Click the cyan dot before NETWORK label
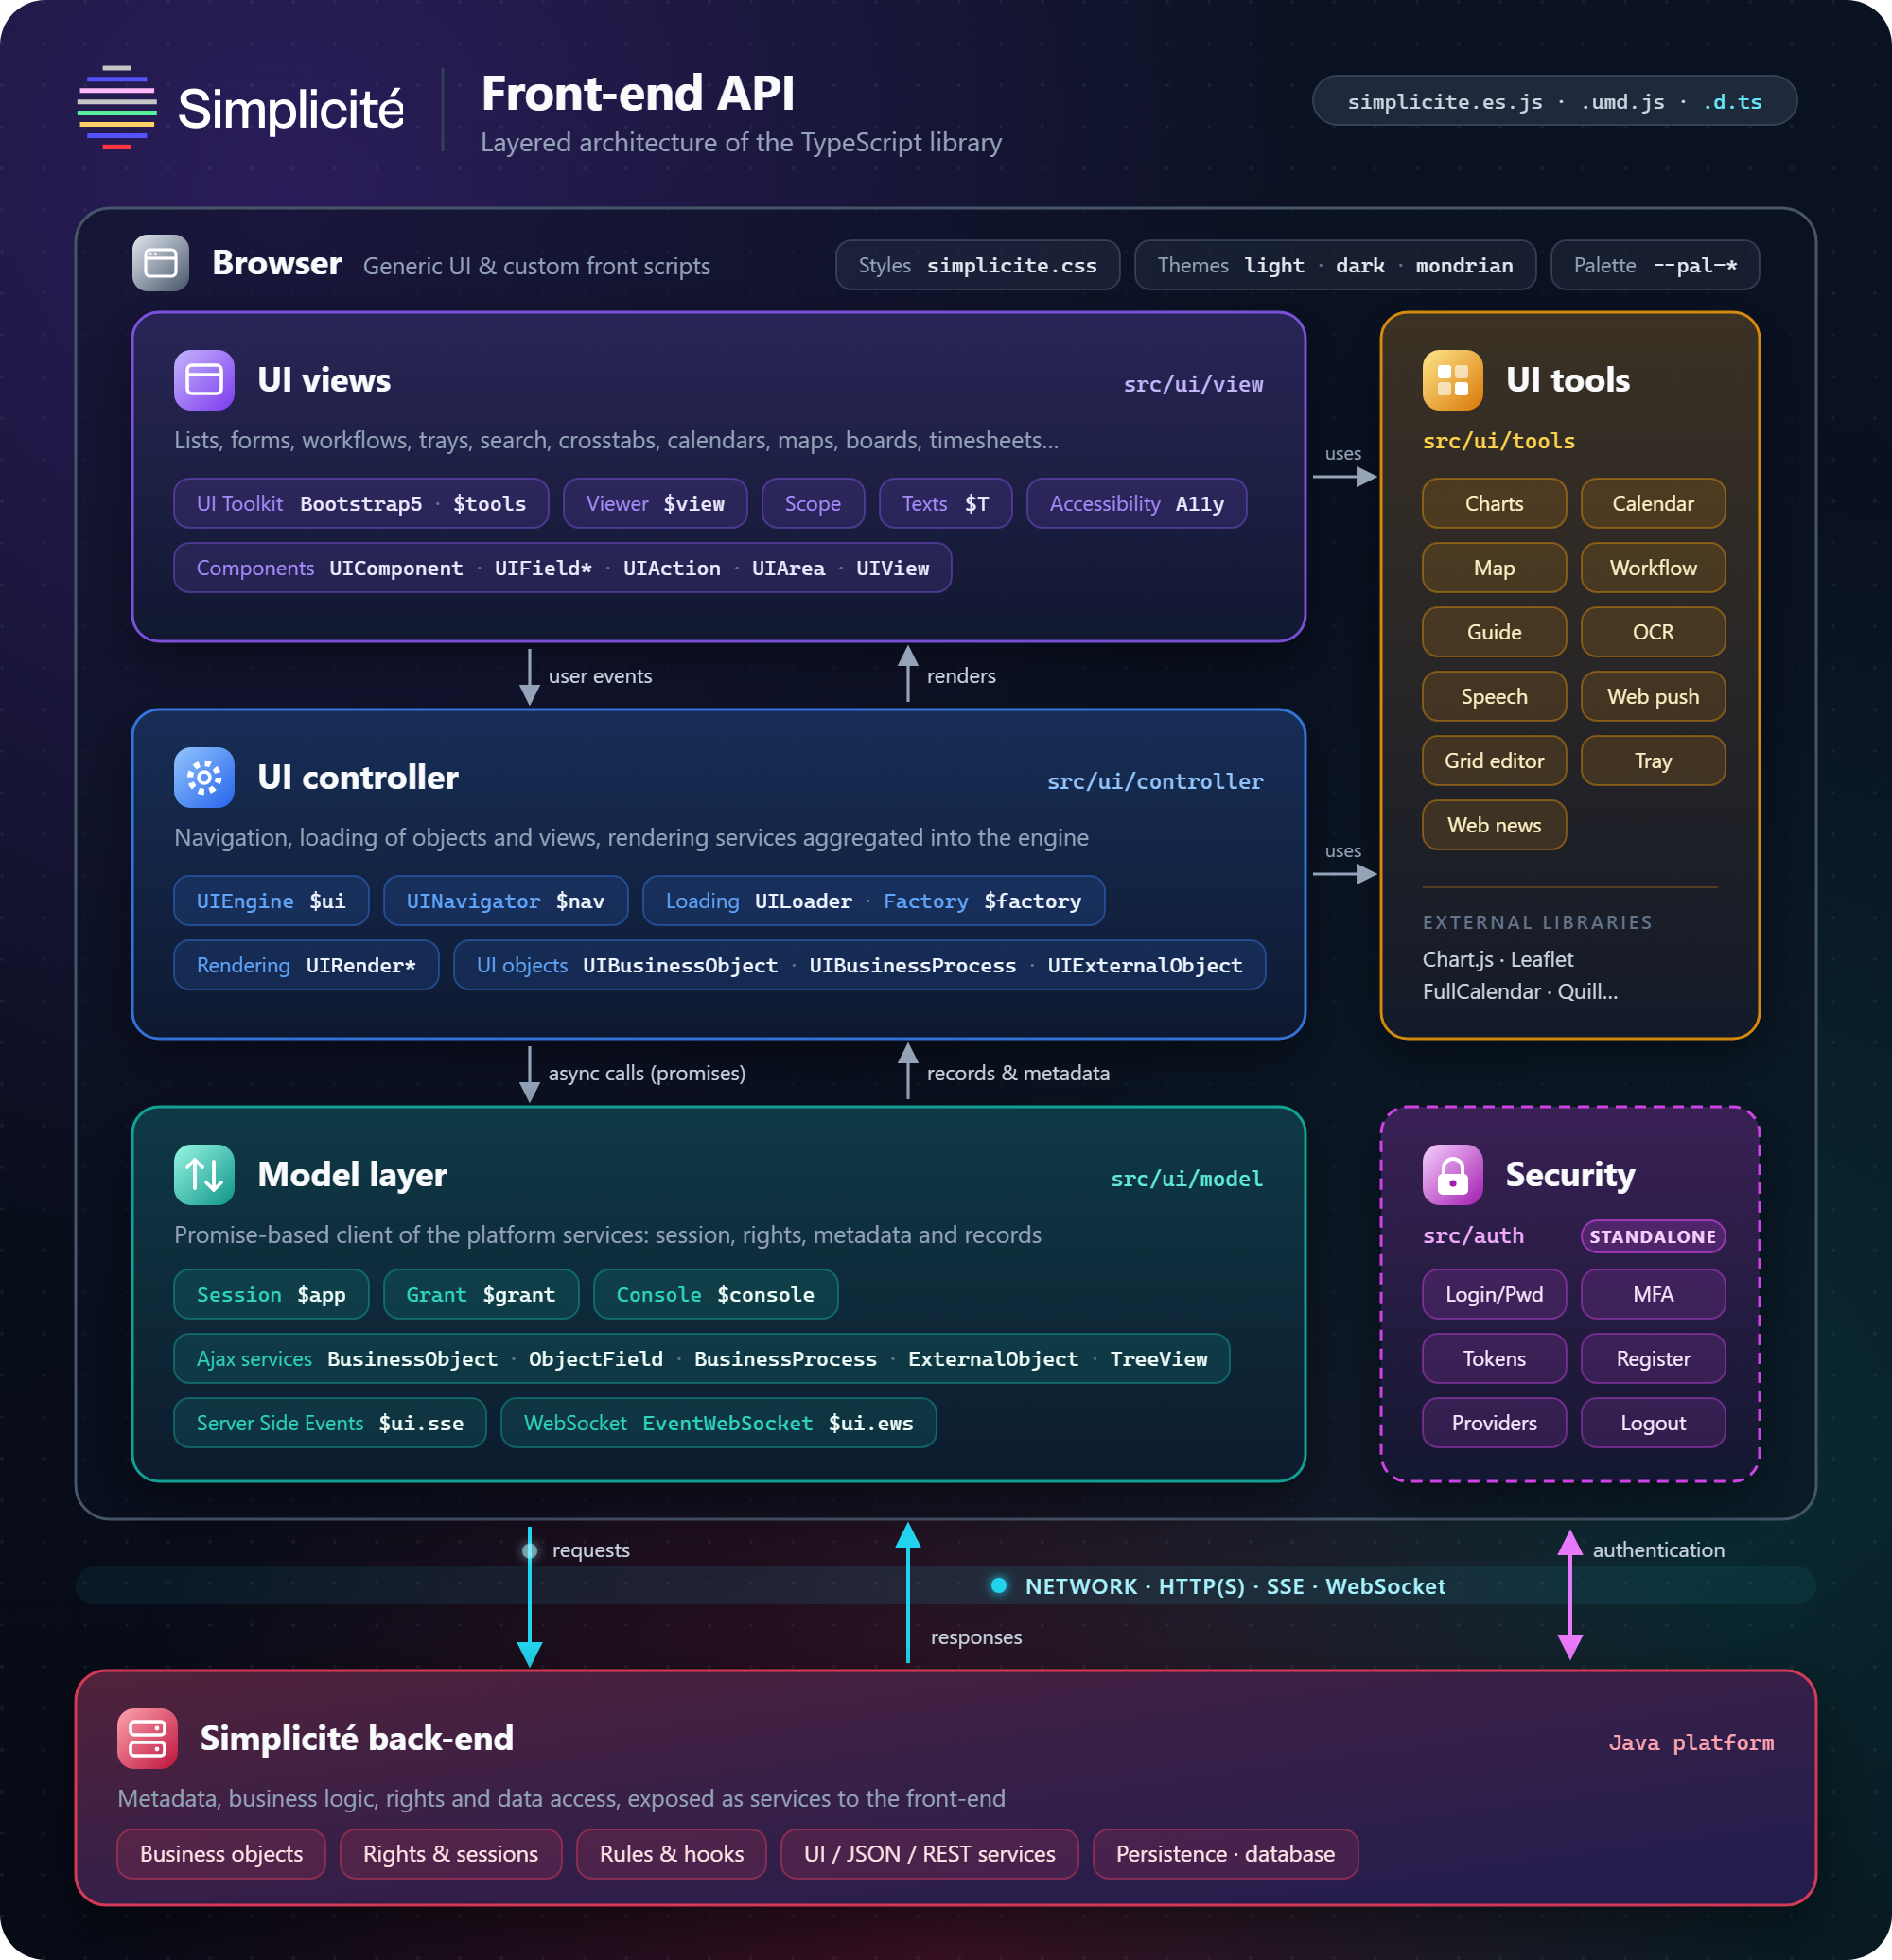The width and height of the screenshot is (1892, 1960). [998, 1585]
